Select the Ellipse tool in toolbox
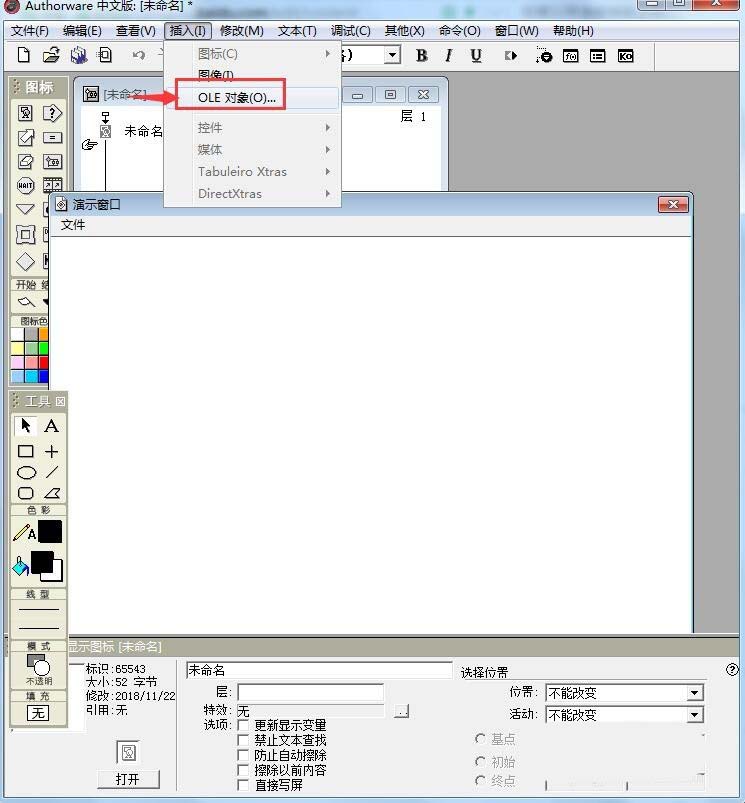 point(26,472)
